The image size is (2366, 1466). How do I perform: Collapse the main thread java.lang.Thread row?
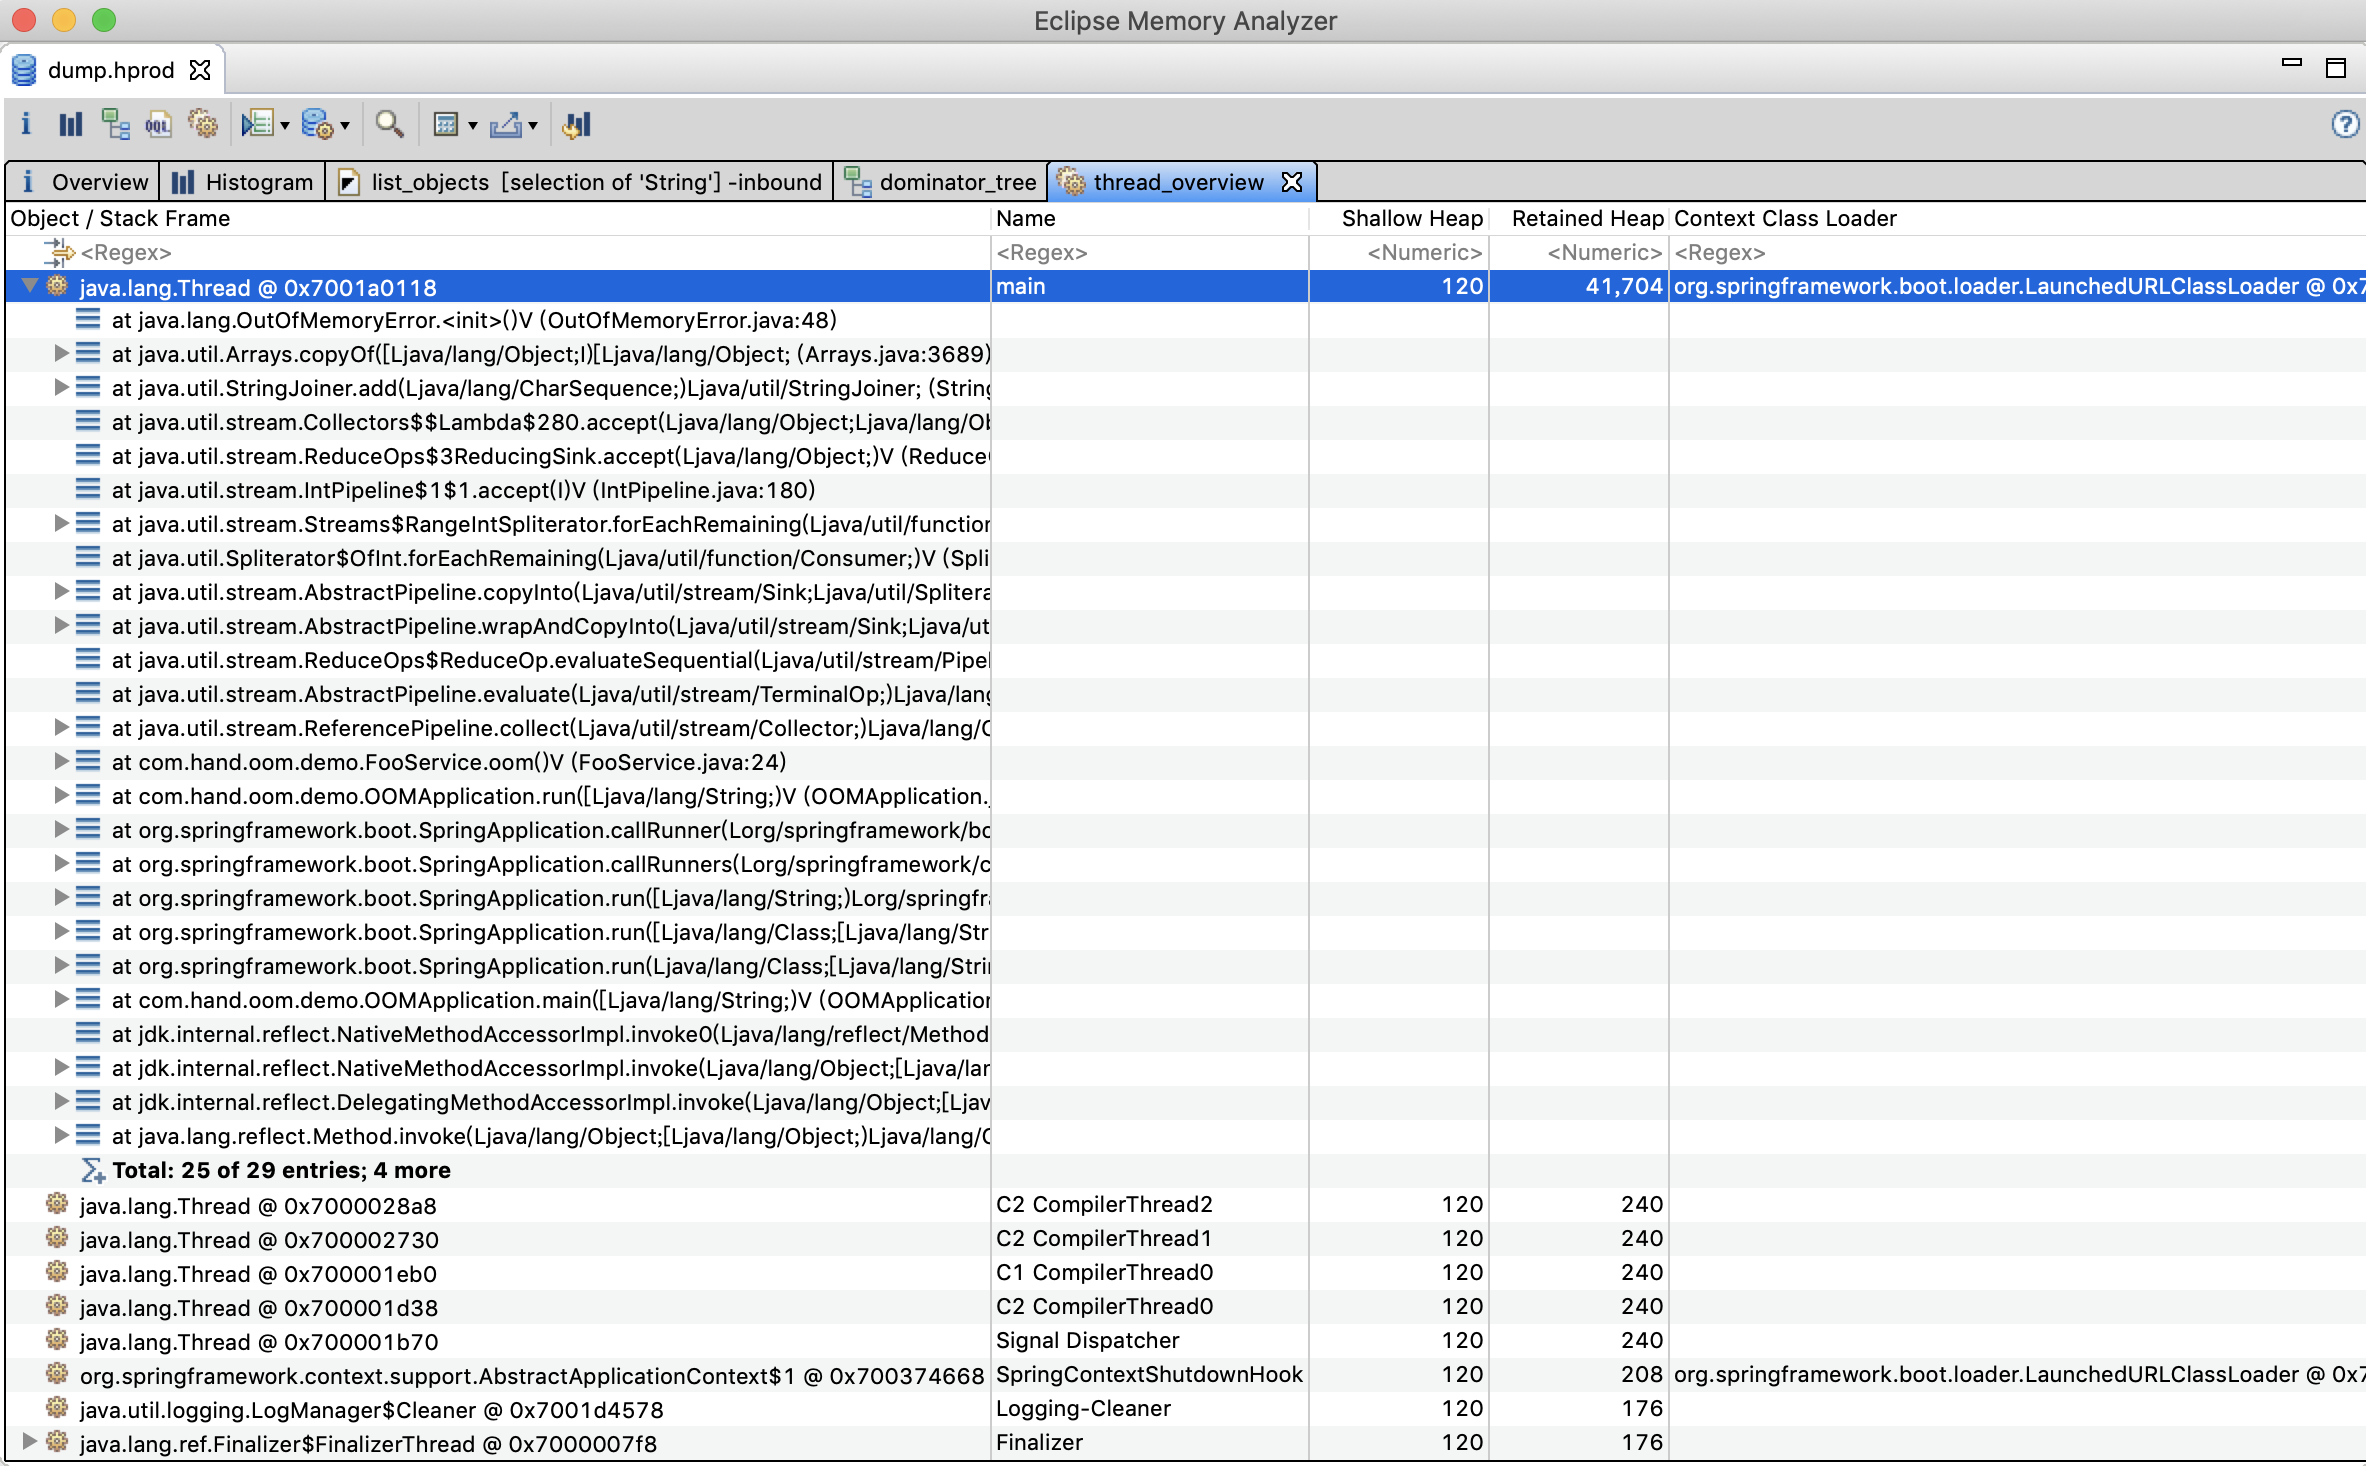point(30,286)
